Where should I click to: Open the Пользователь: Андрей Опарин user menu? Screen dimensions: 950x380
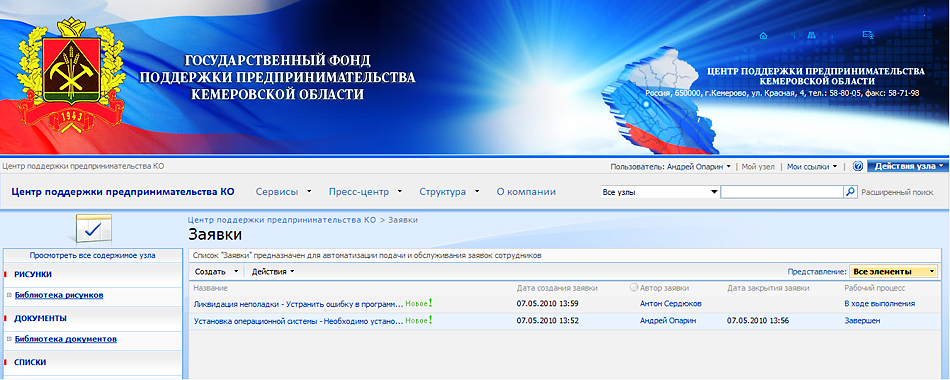(x=671, y=167)
